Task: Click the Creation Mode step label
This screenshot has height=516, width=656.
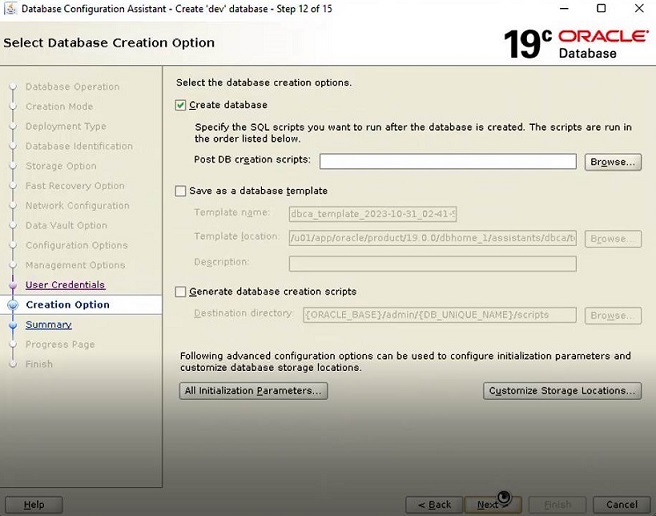Action: tap(59, 106)
